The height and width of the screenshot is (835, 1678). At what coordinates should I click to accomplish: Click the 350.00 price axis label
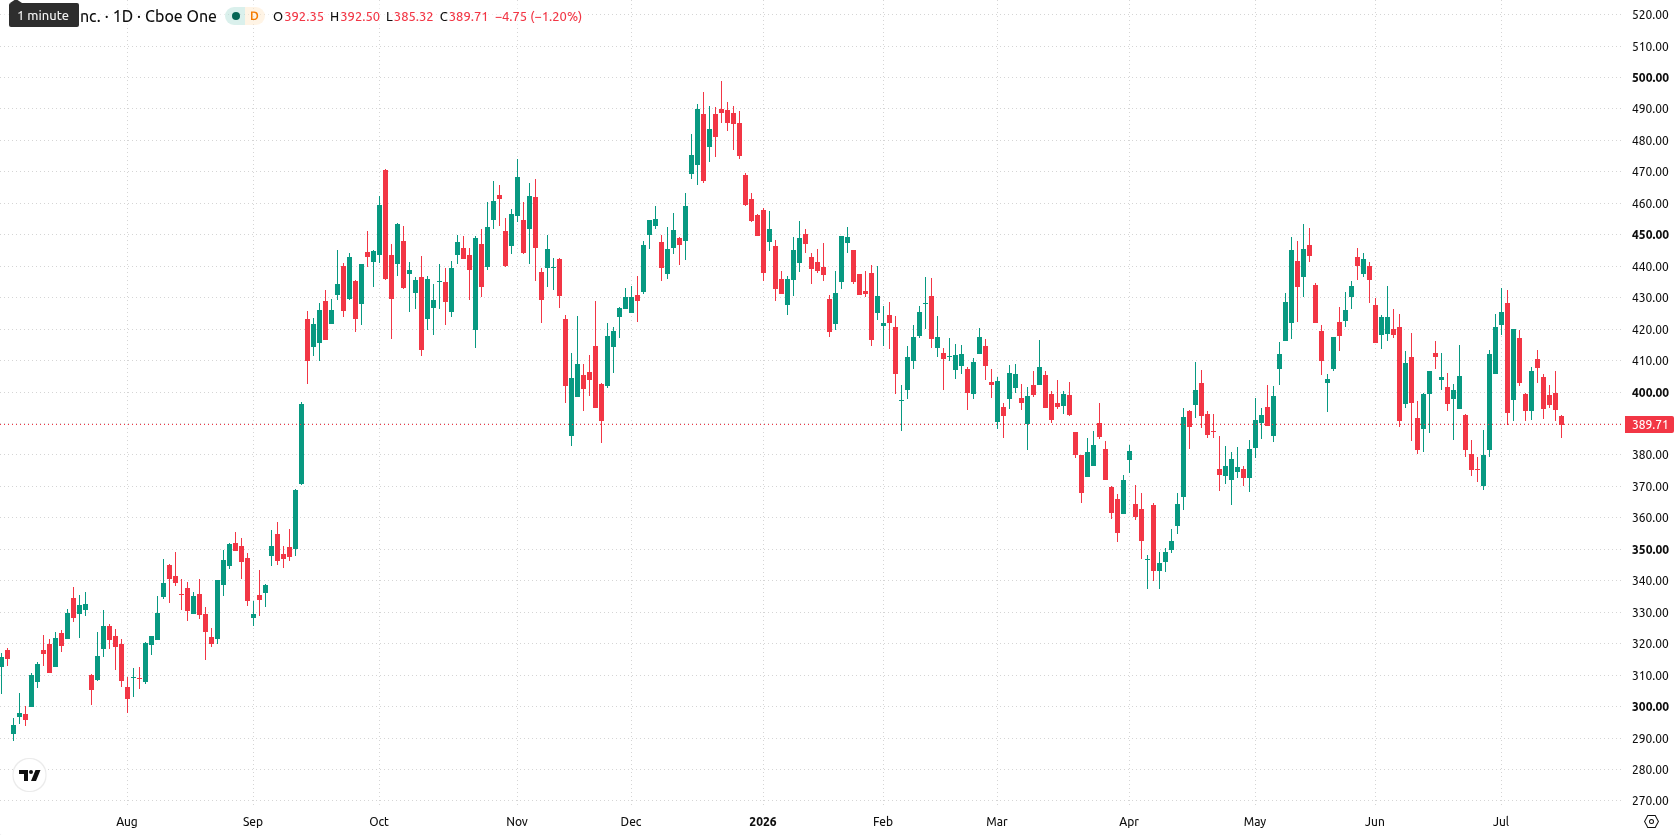[x=1650, y=549]
